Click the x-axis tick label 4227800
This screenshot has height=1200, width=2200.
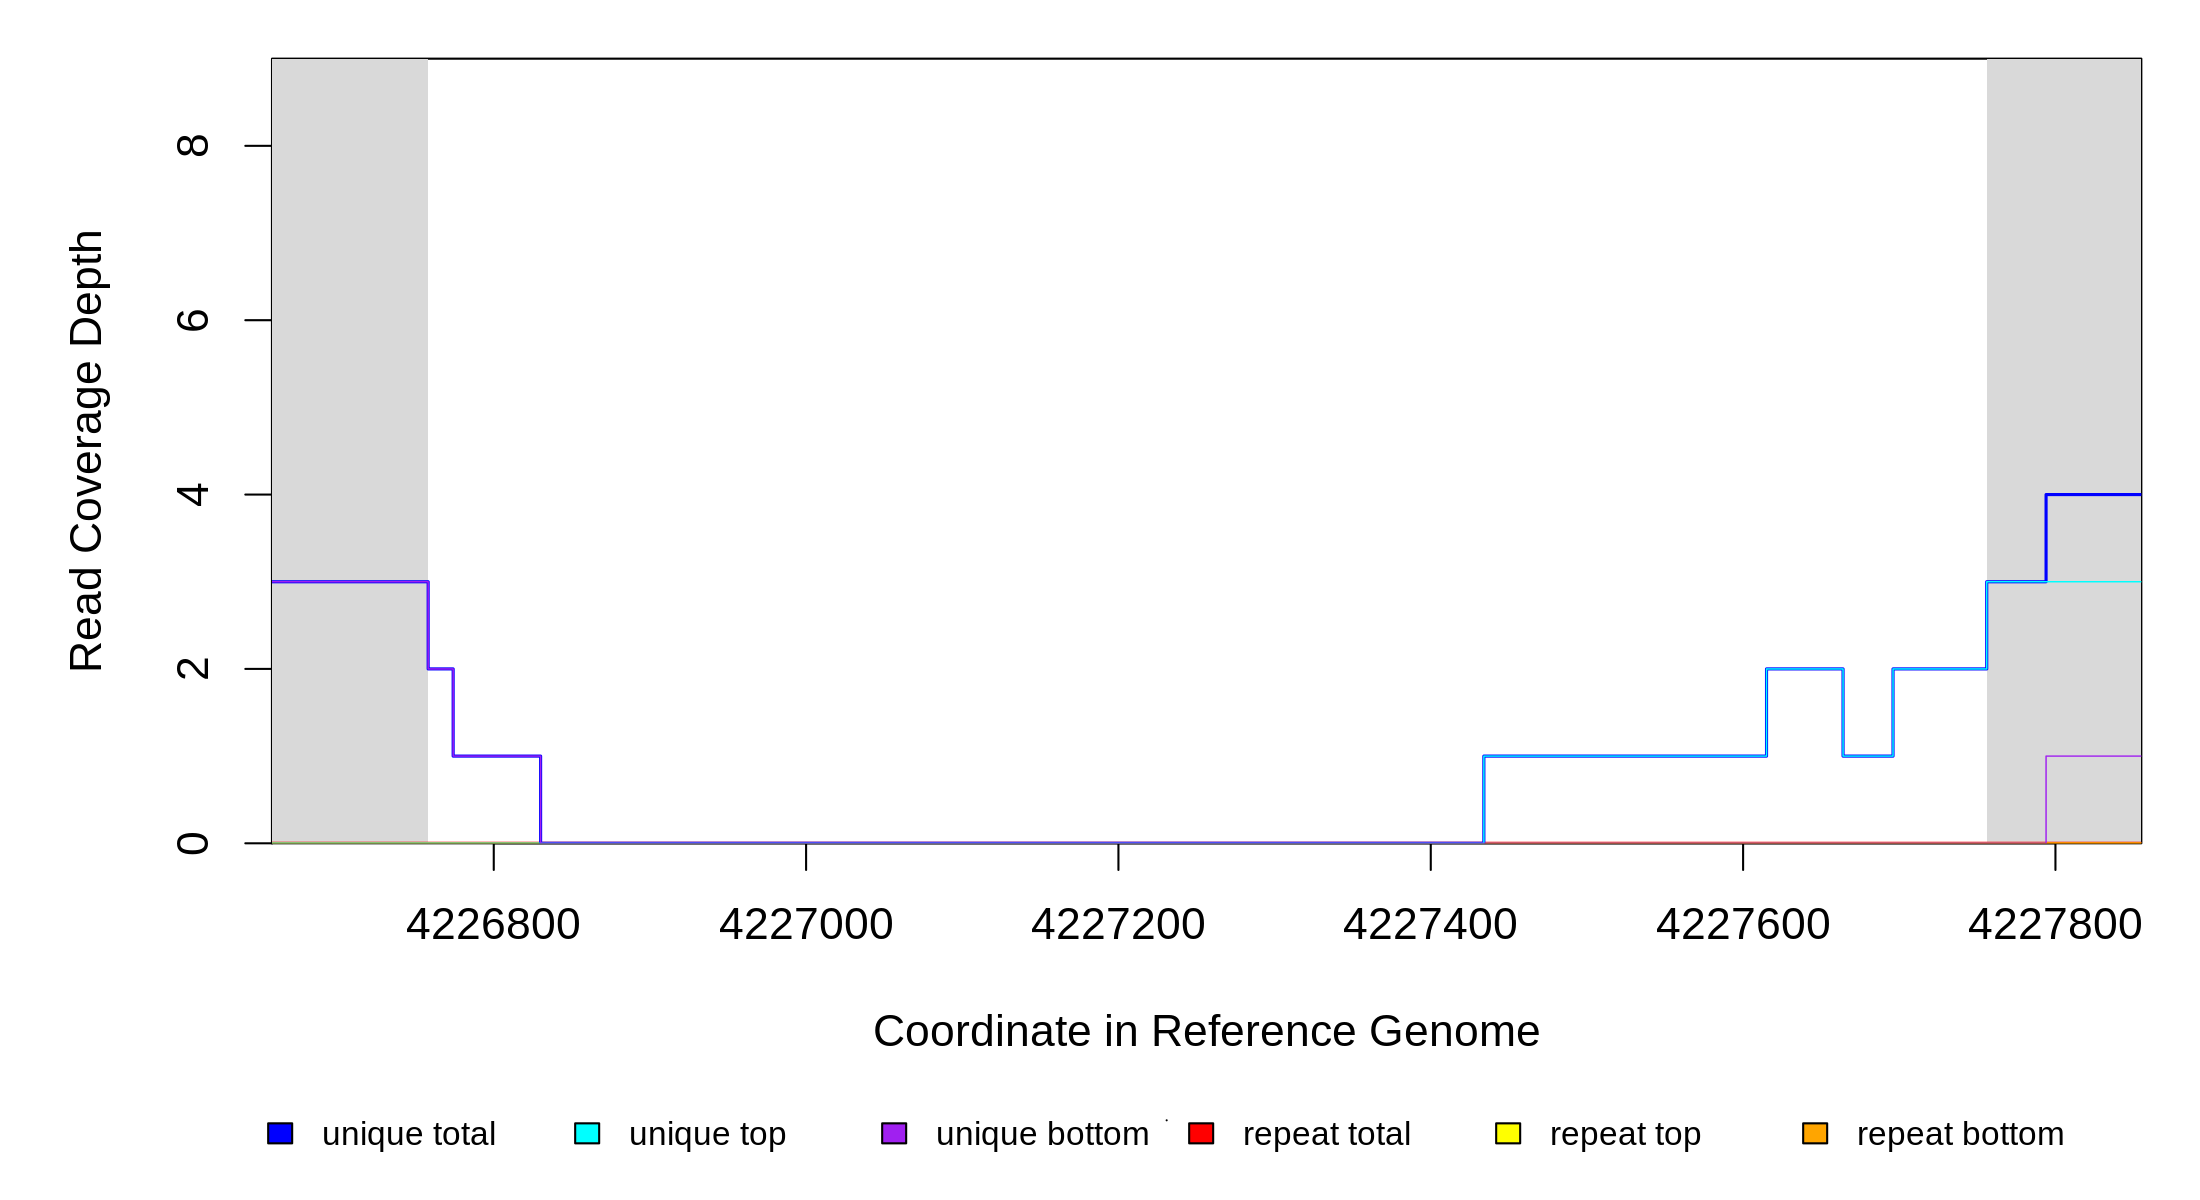click(2055, 924)
